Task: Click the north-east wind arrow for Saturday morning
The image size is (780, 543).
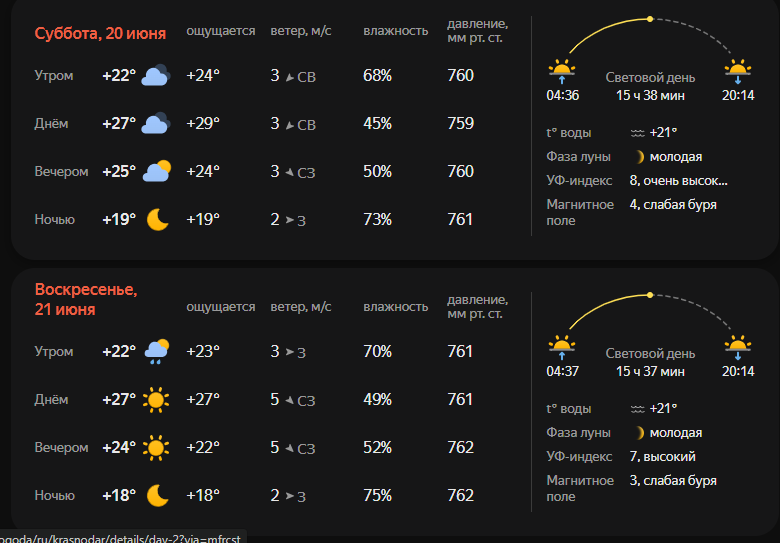Action: coord(290,77)
